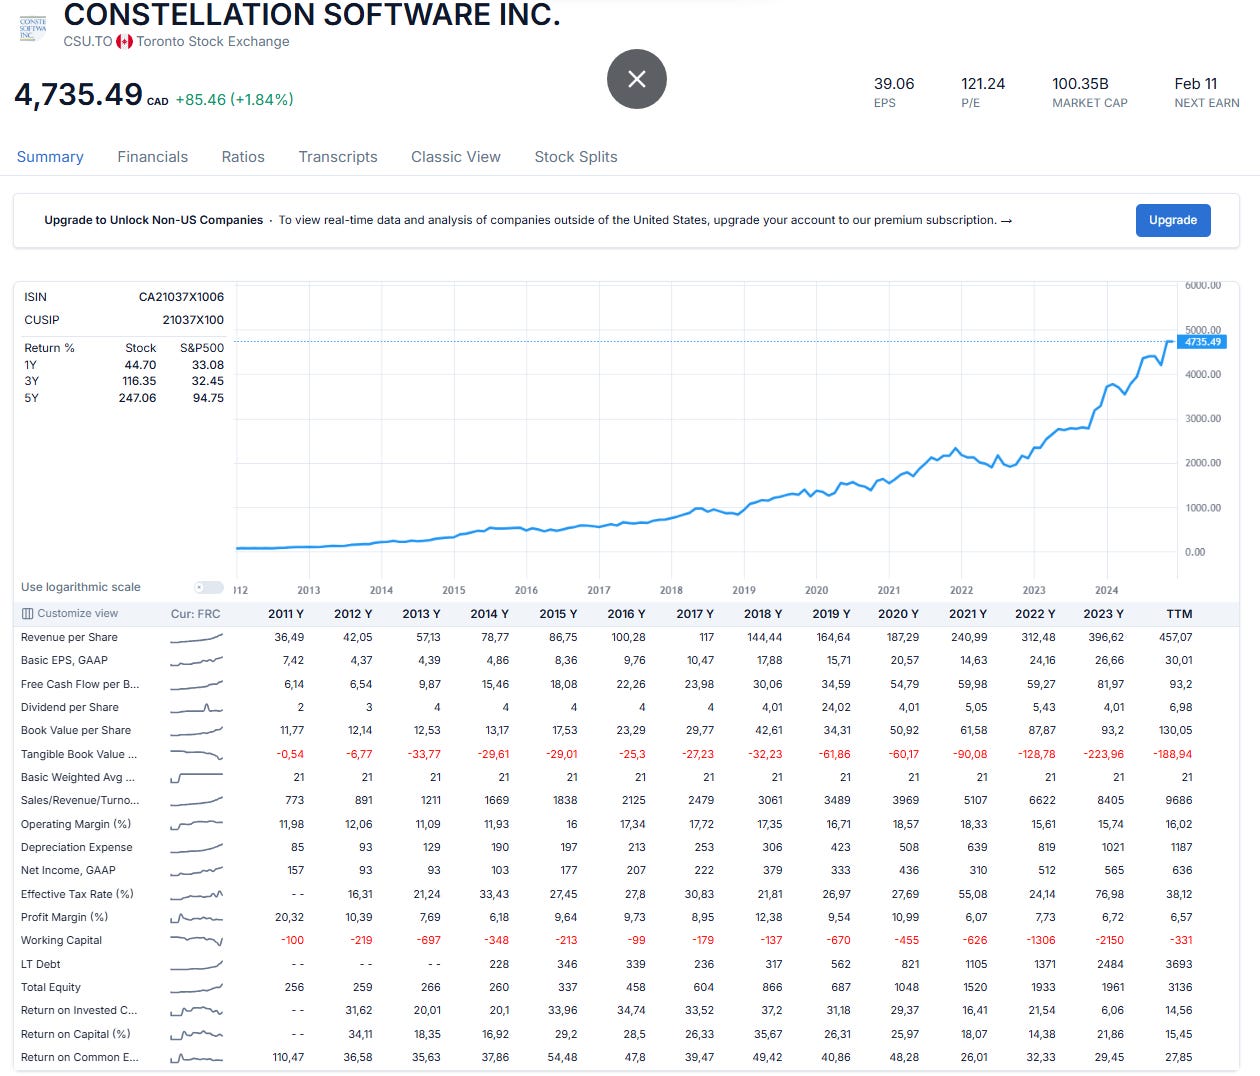
Task: Click the 1Y S&P500 return 33.08
Action: (208, 365)
